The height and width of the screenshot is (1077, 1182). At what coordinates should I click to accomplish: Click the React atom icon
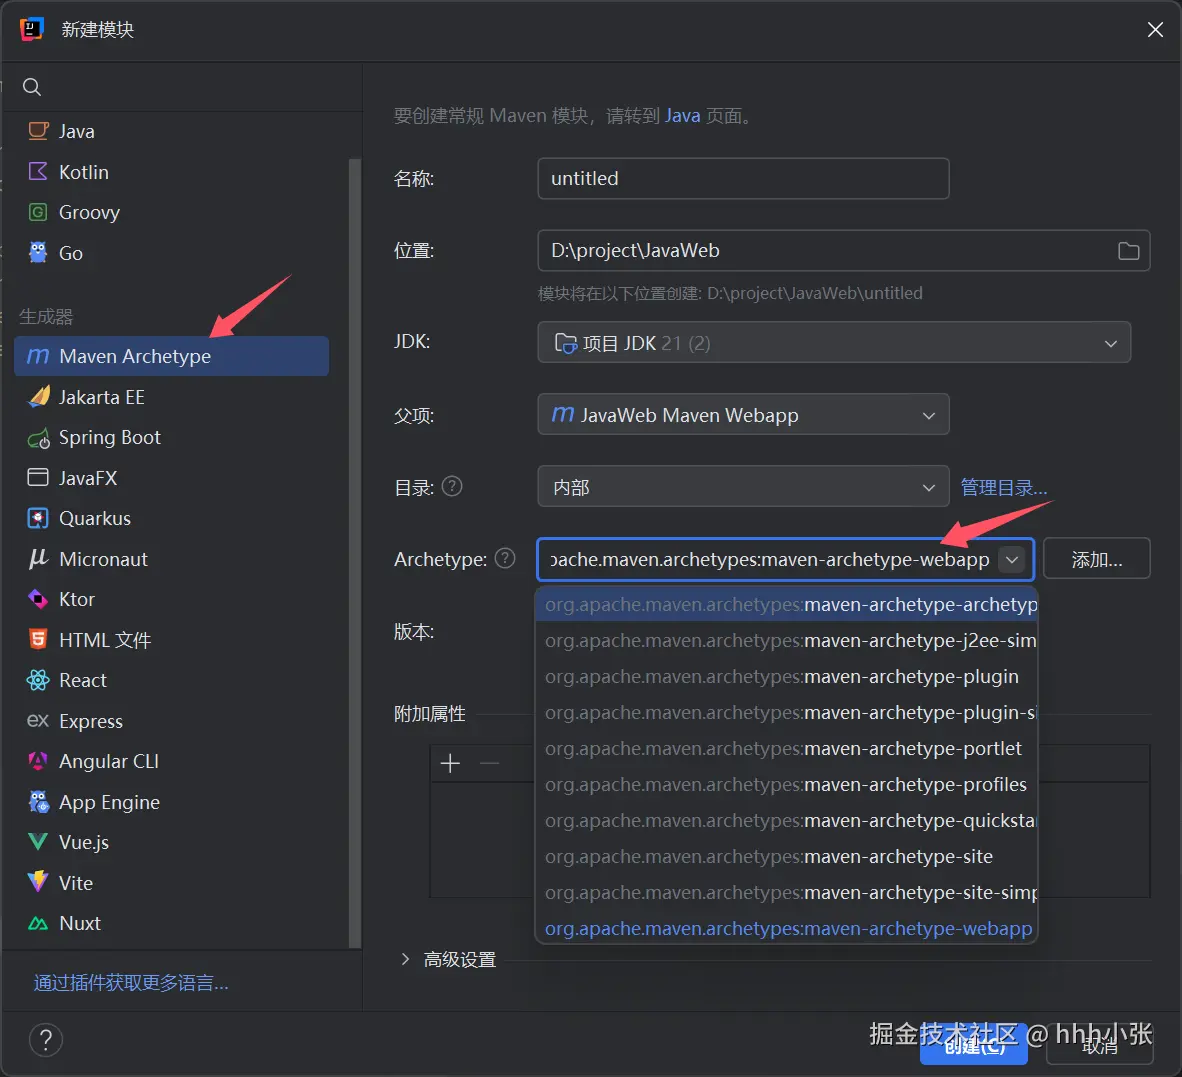(x=38, y=681)
